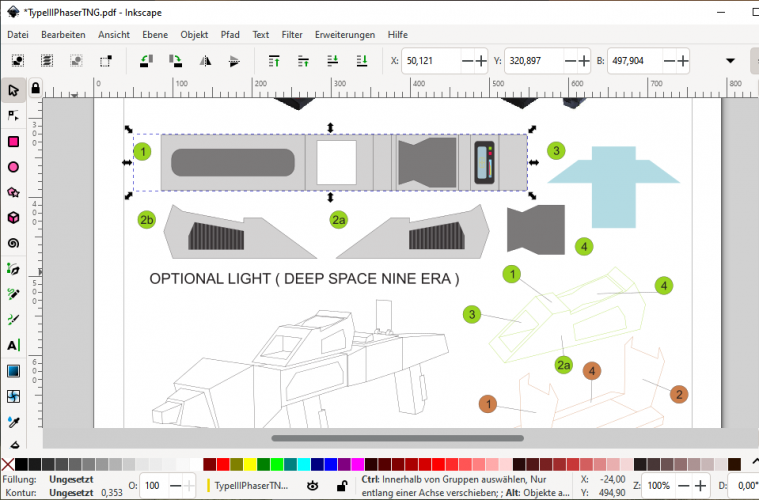Click the Y coordinate field 320,897
This screenshot has height=500, width=759.
tap(535, 61)
